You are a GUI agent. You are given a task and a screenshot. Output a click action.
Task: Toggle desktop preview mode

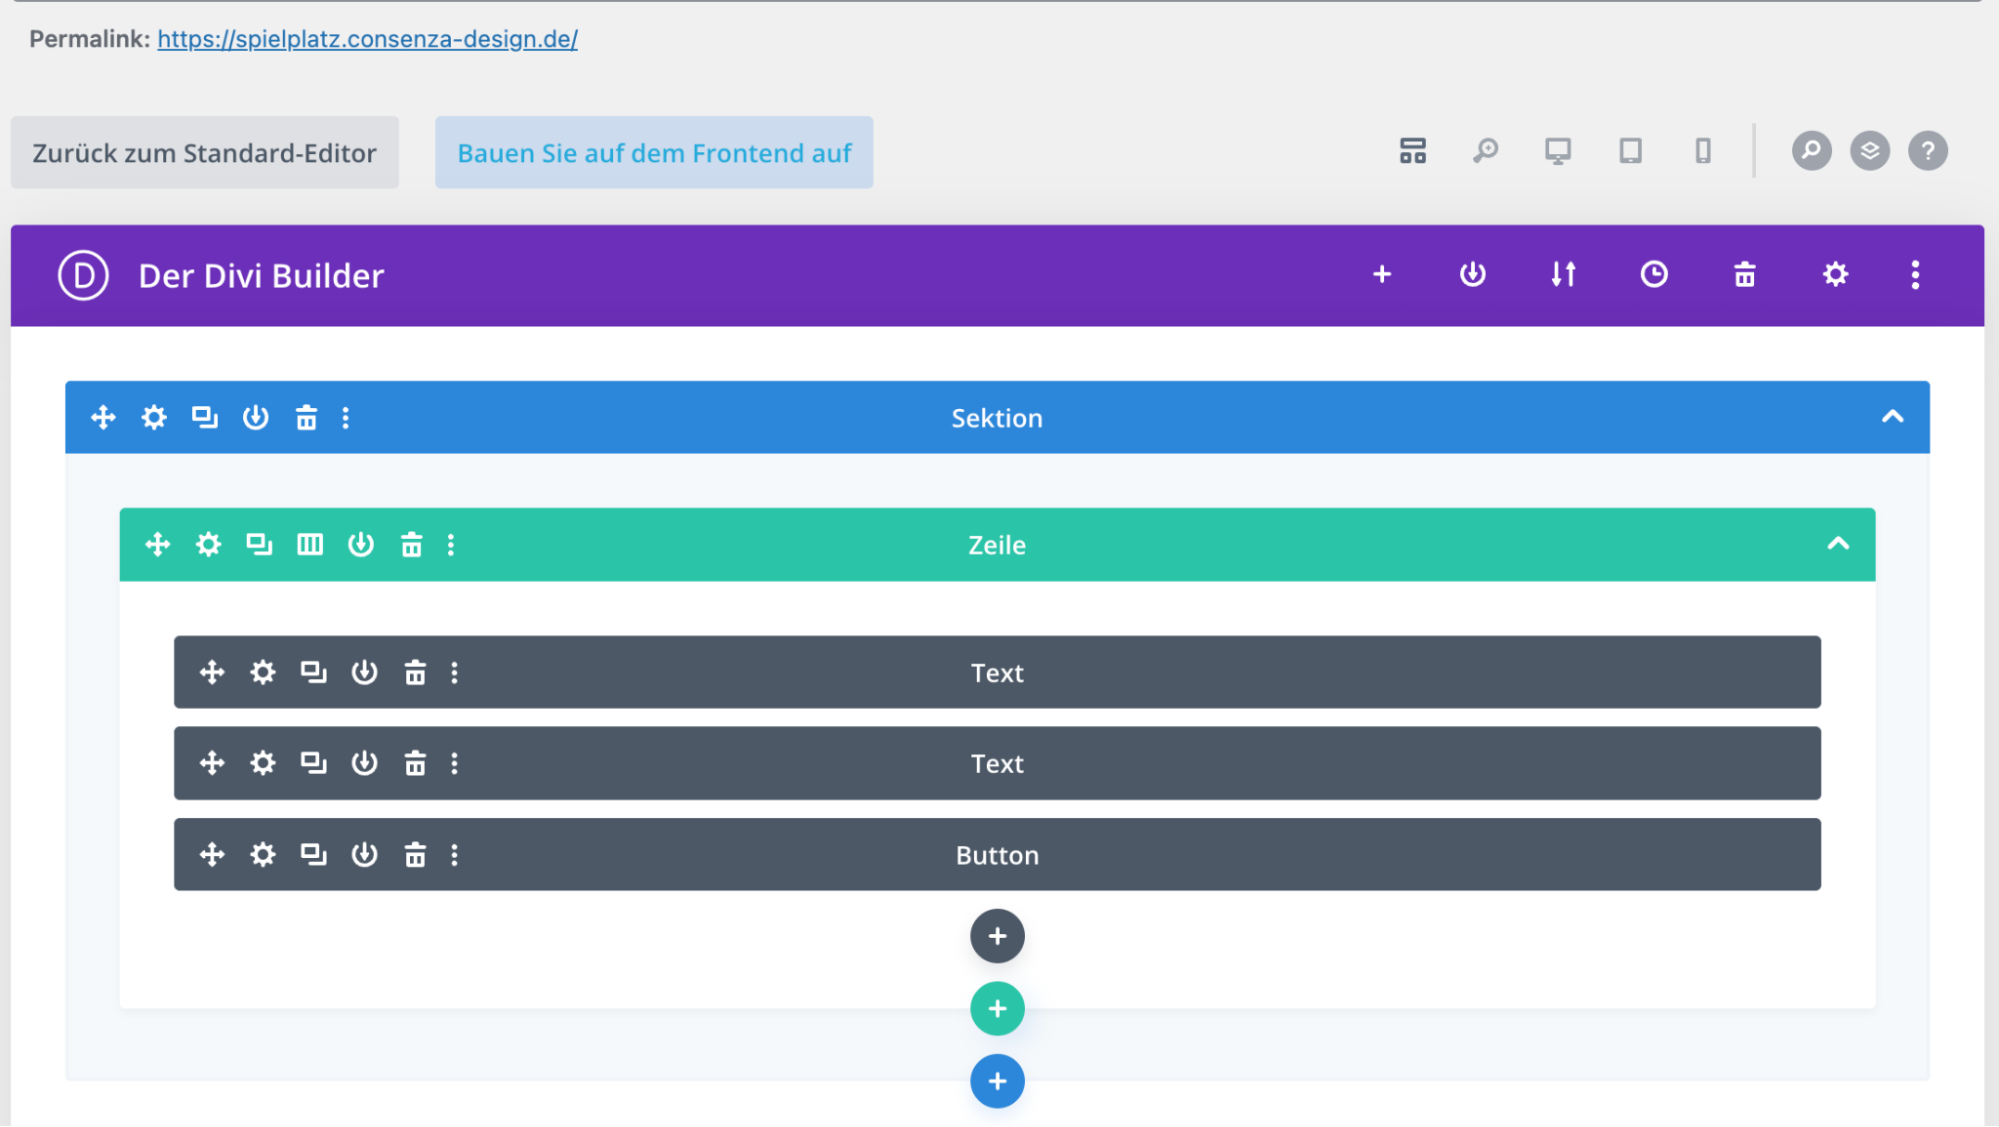click(1557, 151)
